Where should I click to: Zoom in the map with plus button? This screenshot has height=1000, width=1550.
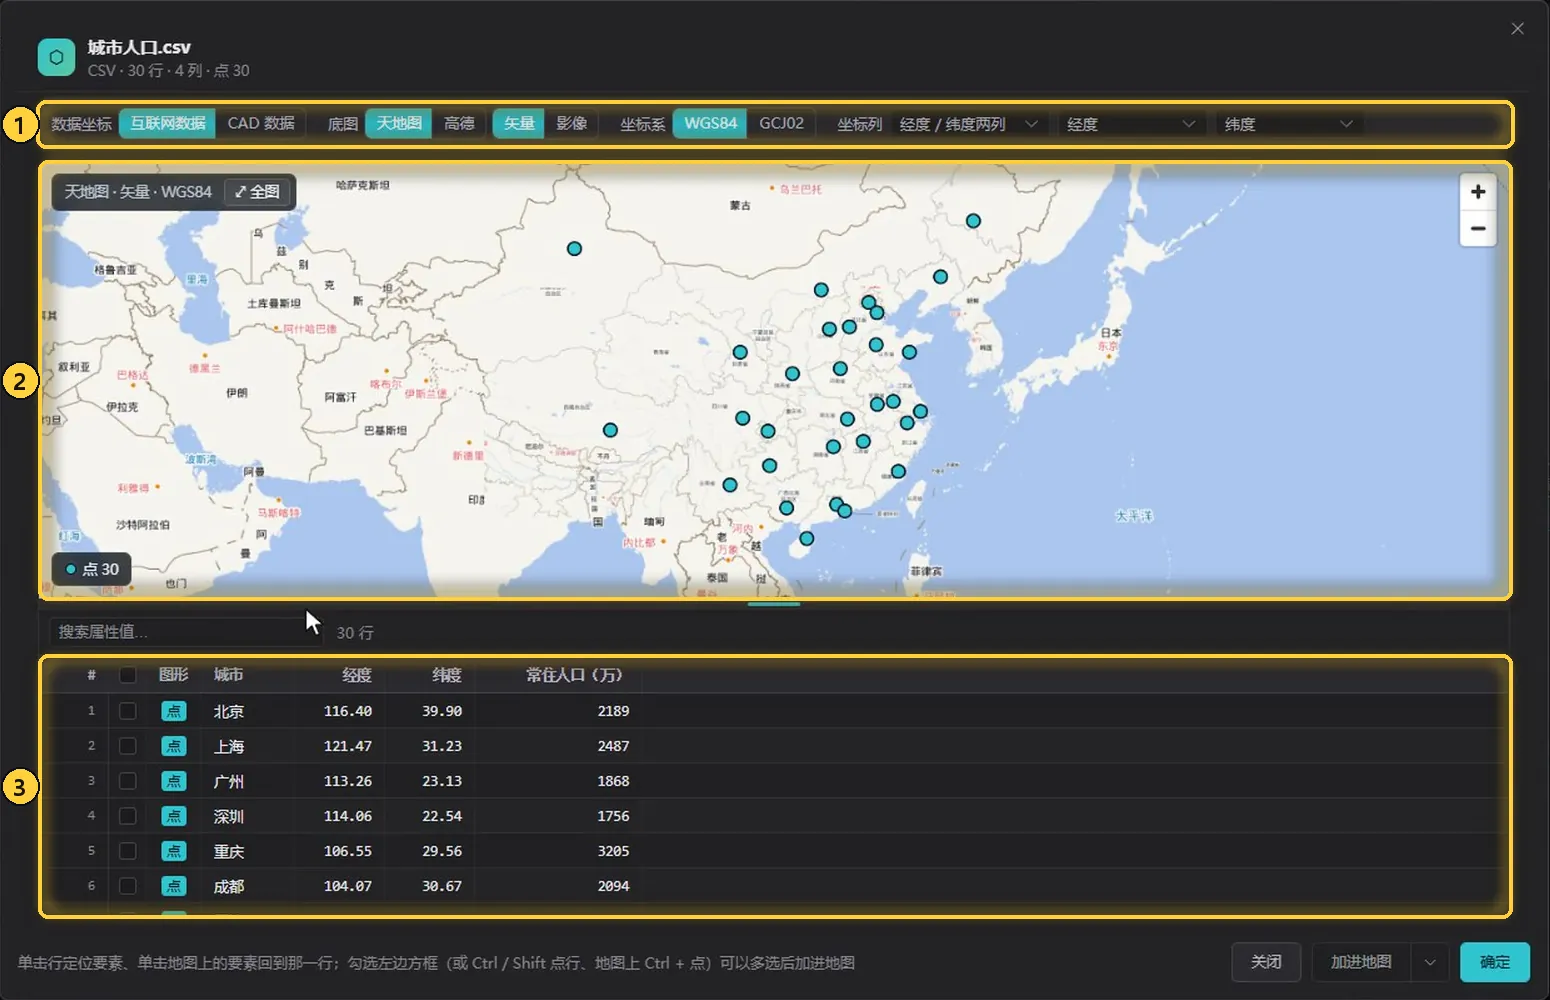point(1478,192)
